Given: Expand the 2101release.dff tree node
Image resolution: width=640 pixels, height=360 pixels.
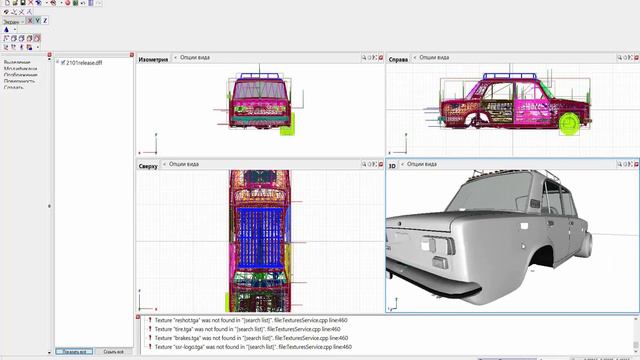Looking at the screenshot, I should [58, 62].
